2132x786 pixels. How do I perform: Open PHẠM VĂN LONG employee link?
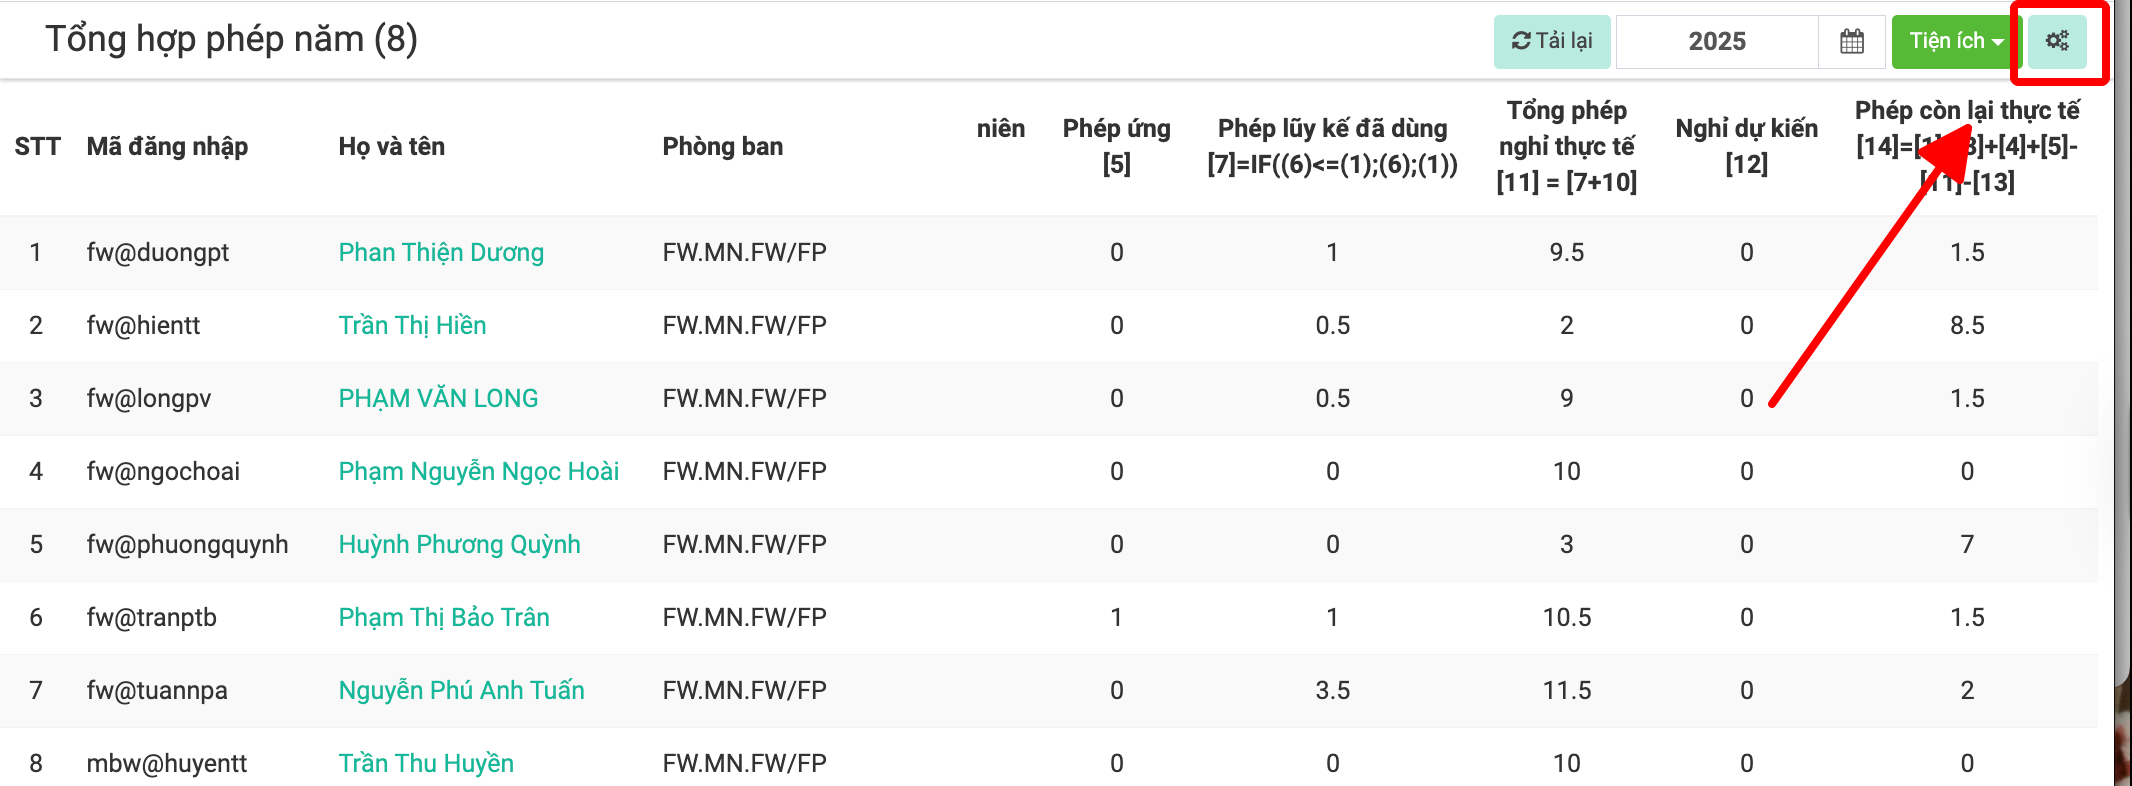coord(438,398)
